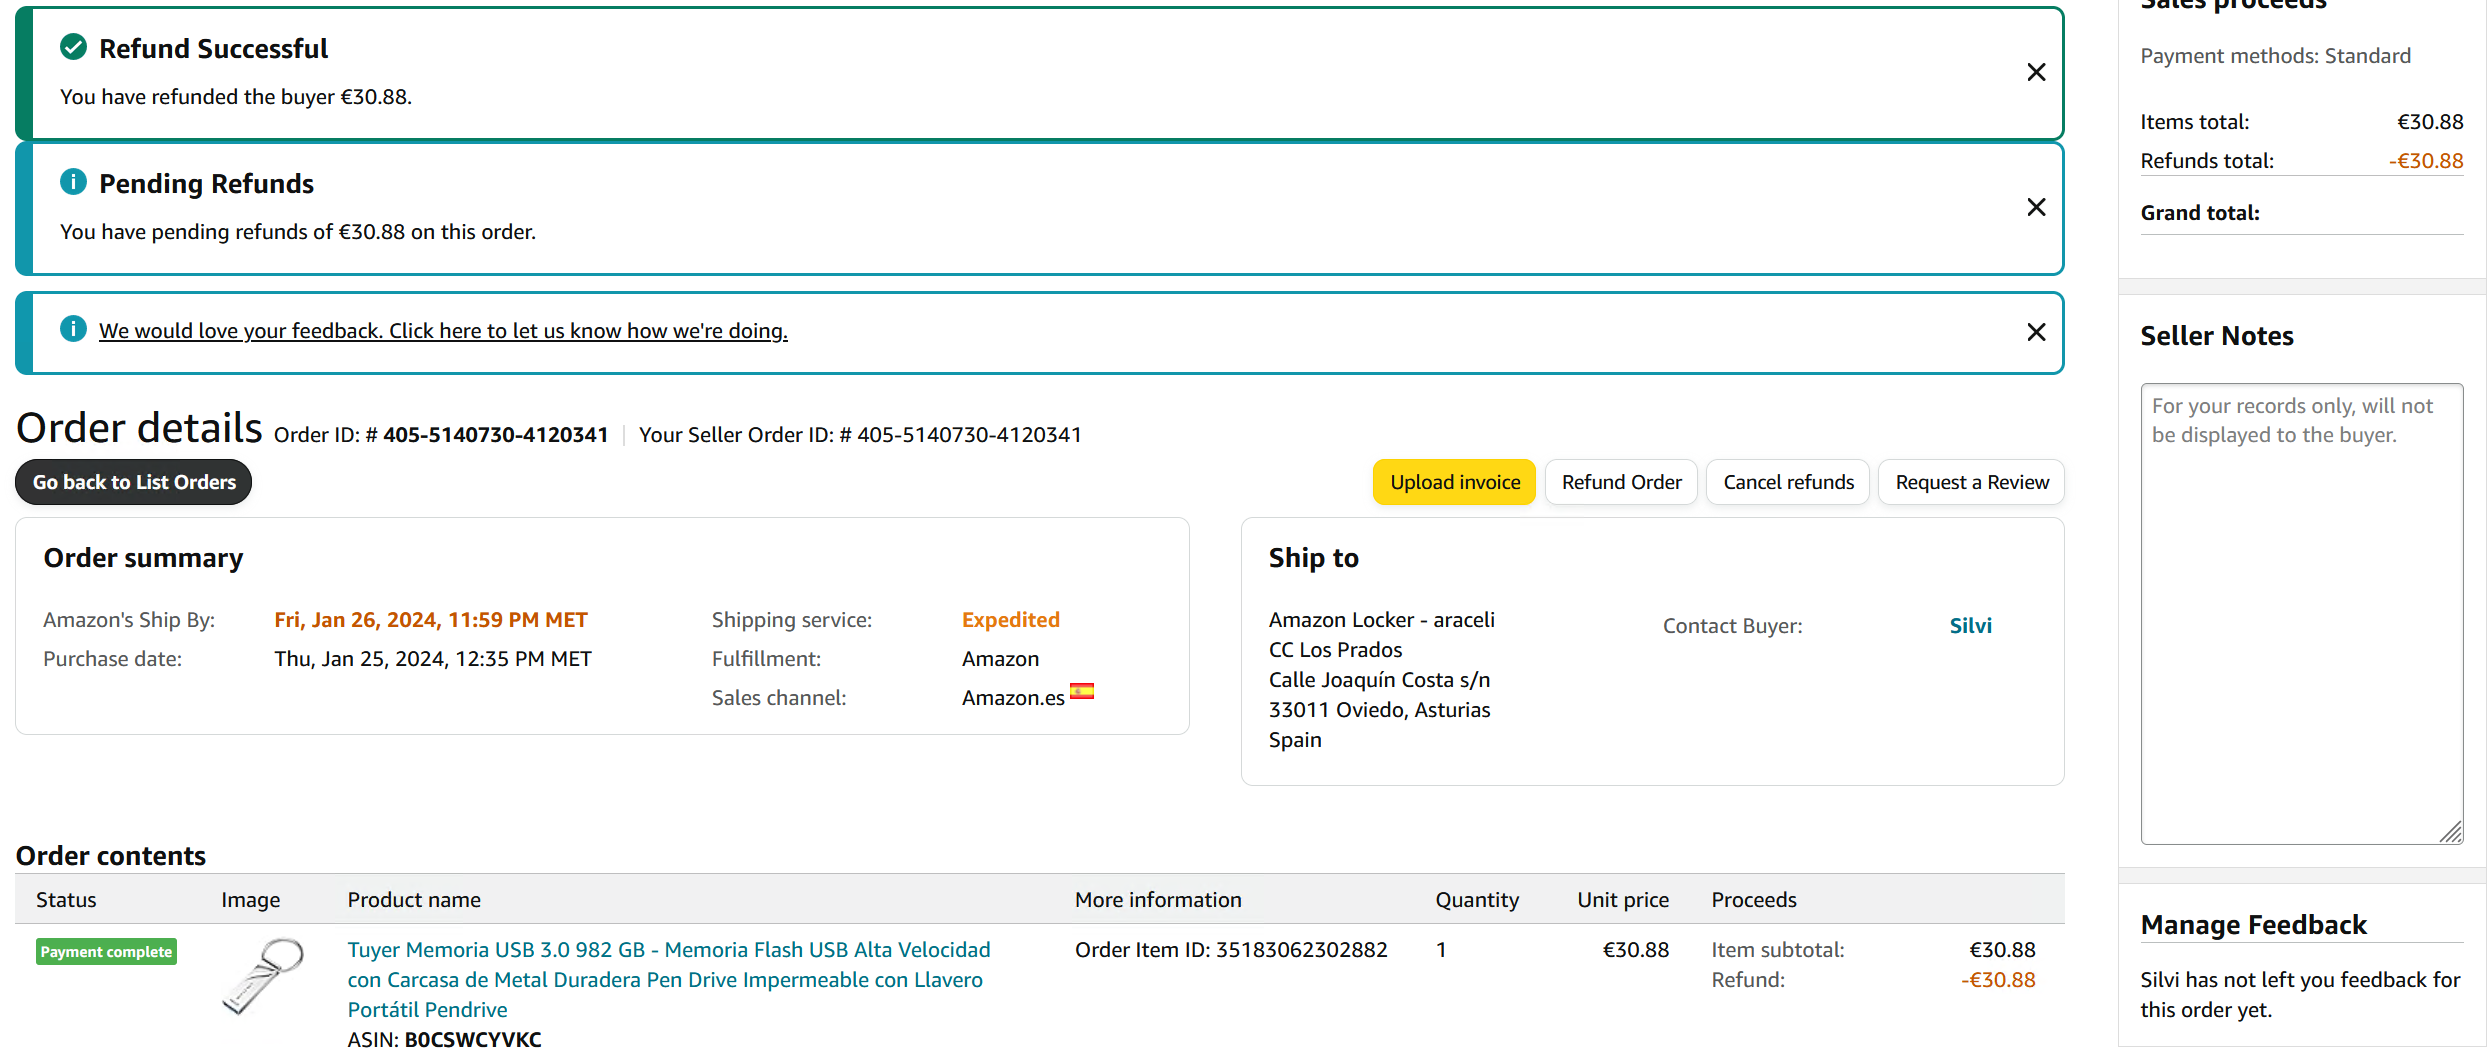Click Request a Review button
The image size is (2491, 1048).
point(1971,482)
